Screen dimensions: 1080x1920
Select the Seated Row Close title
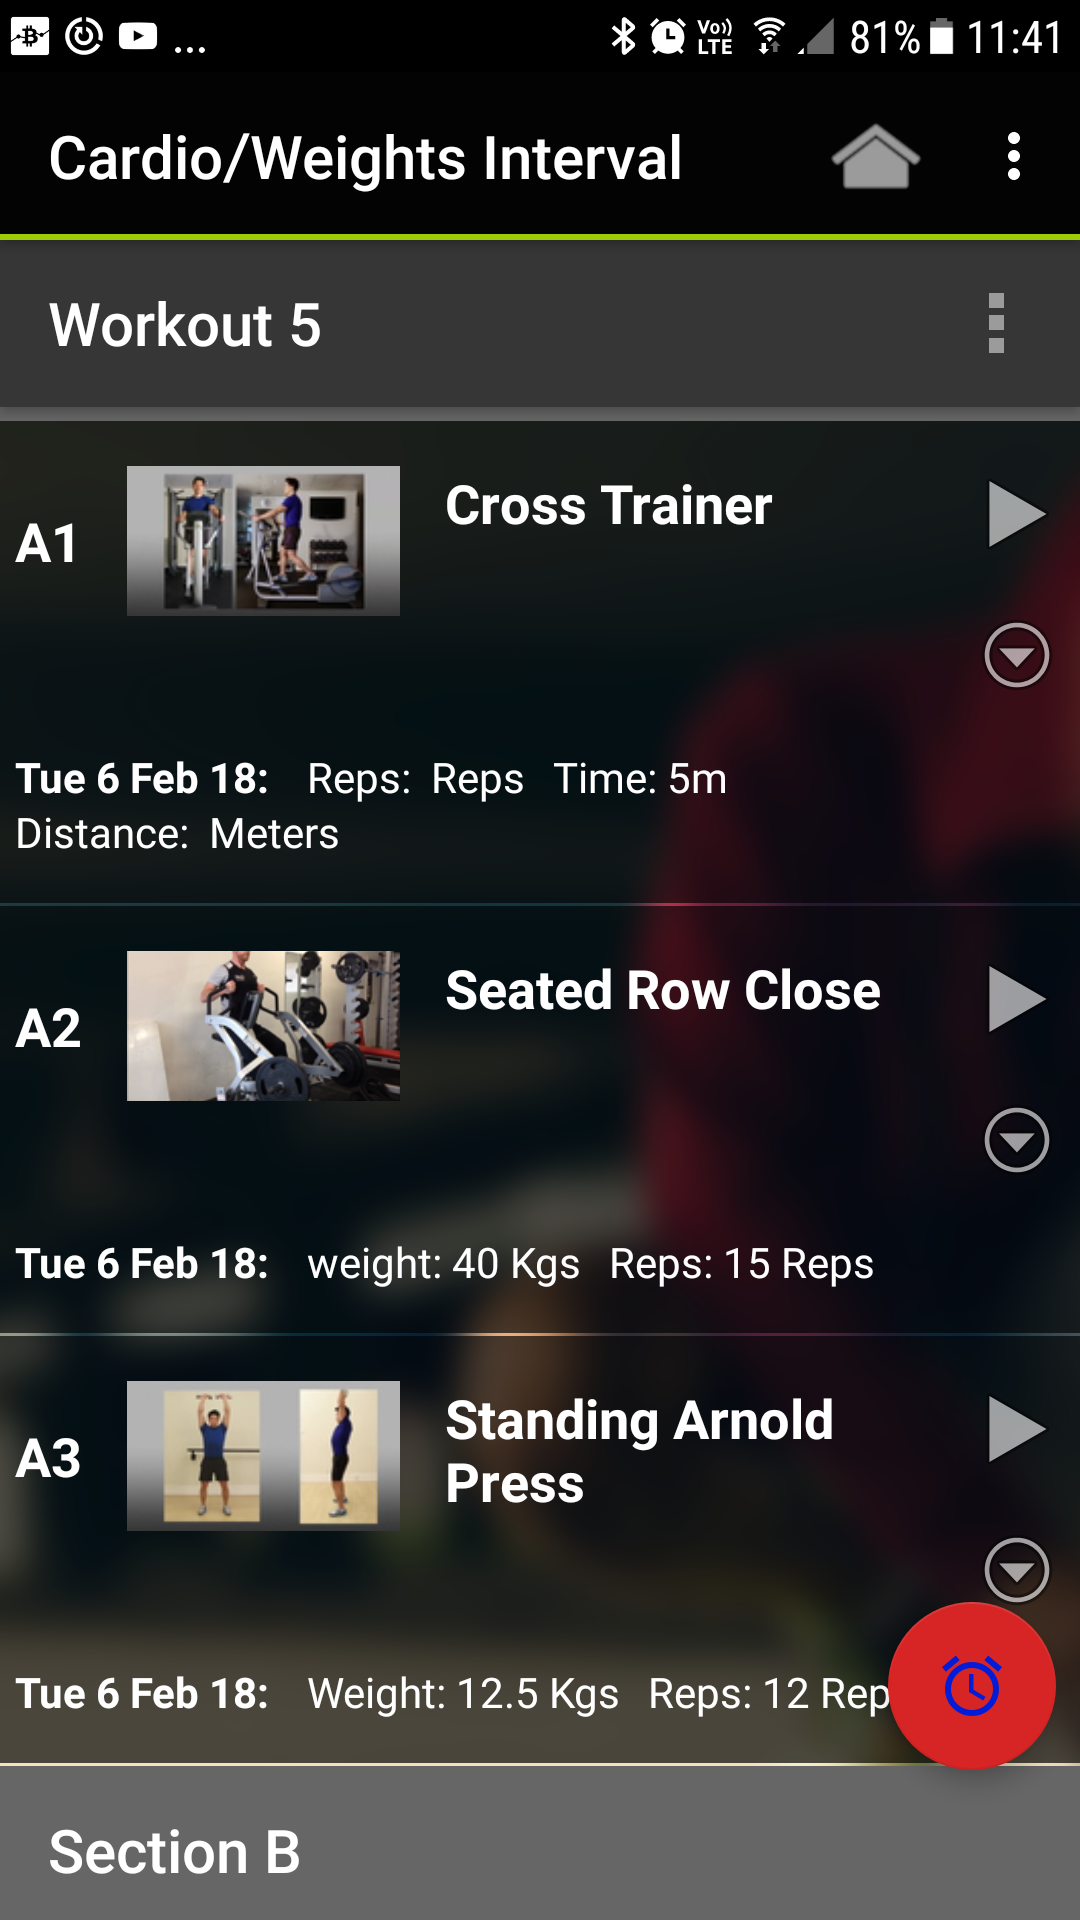[x=662, y=991]
